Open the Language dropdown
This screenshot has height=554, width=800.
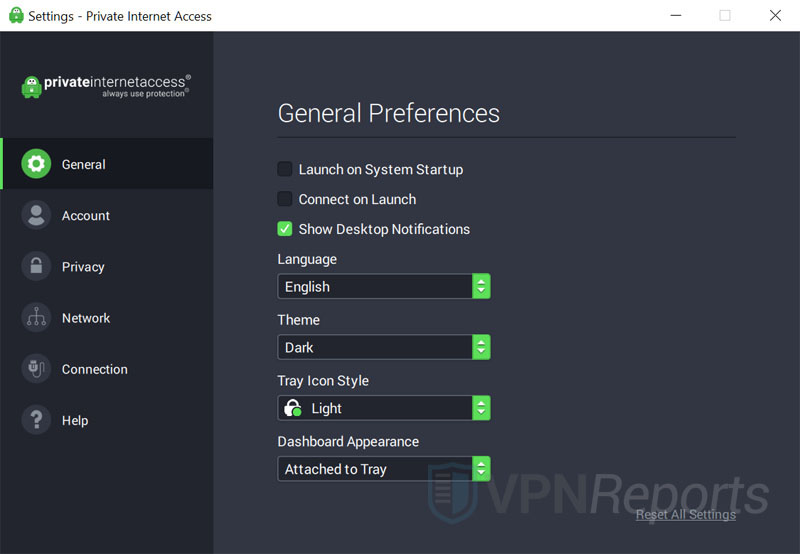pos(383,287)
